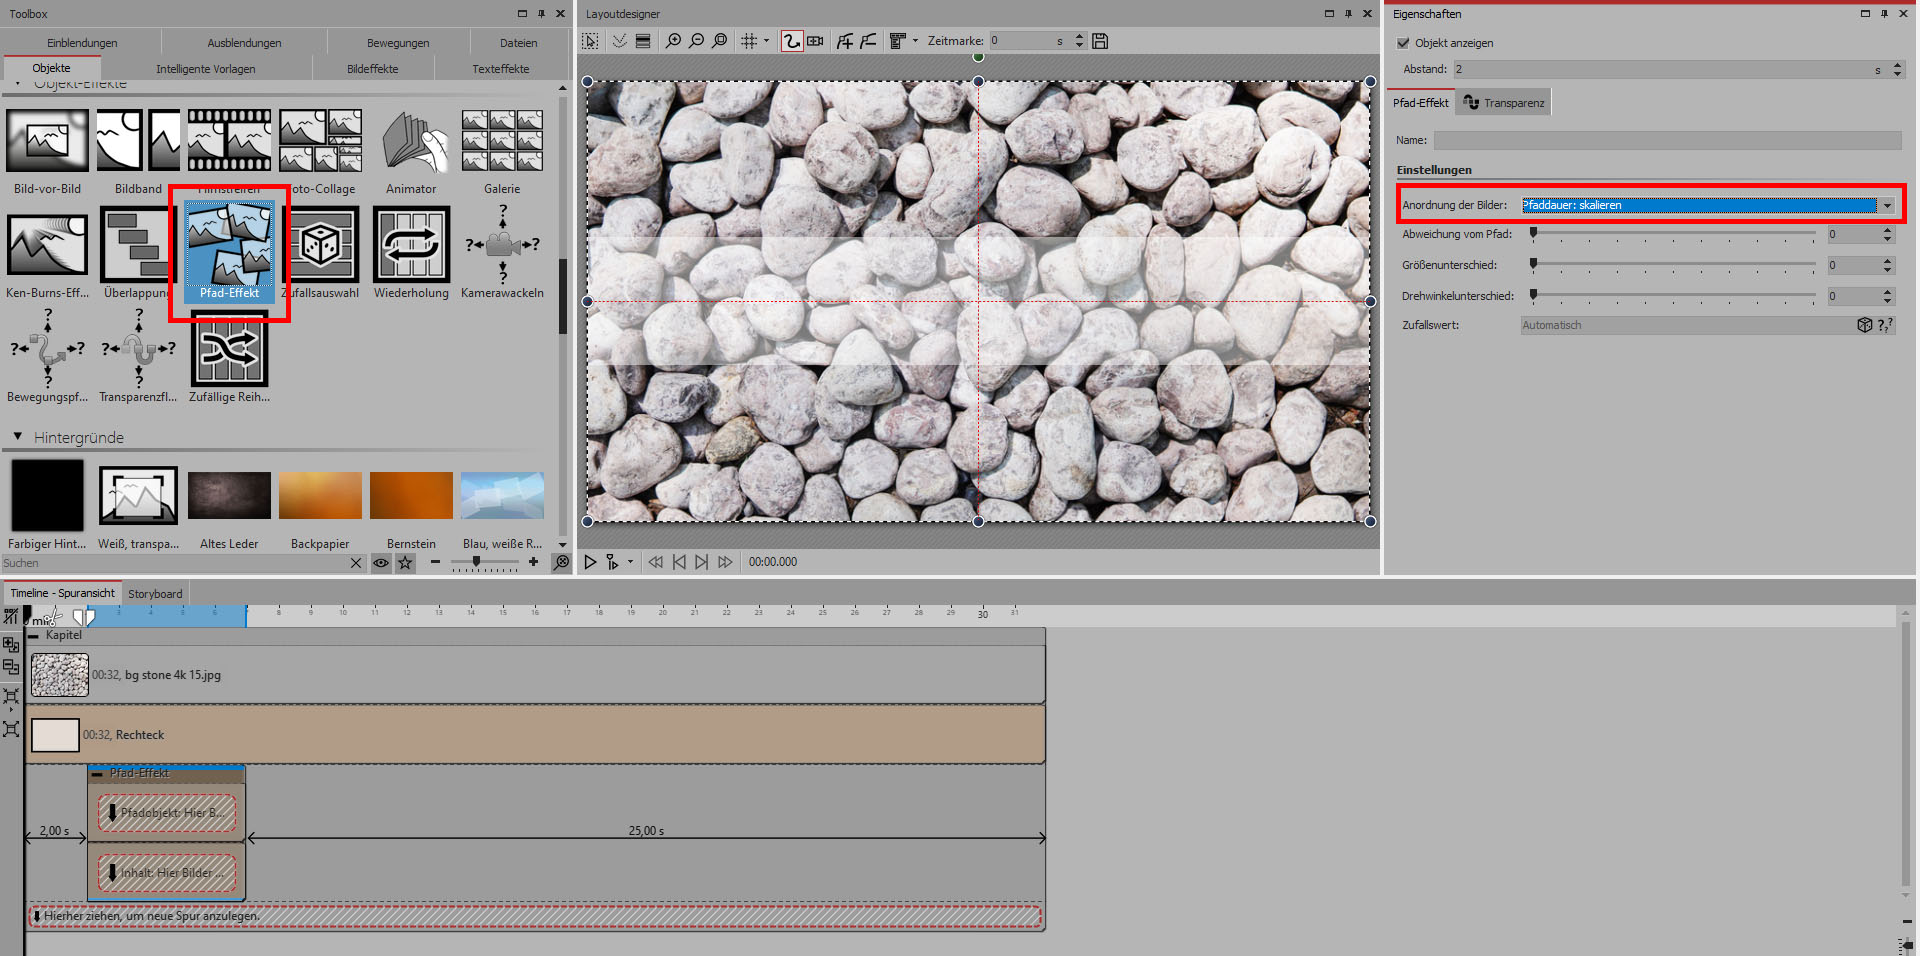
Task: Select the Ken-Burns effect icon
Action: [47, 245]
